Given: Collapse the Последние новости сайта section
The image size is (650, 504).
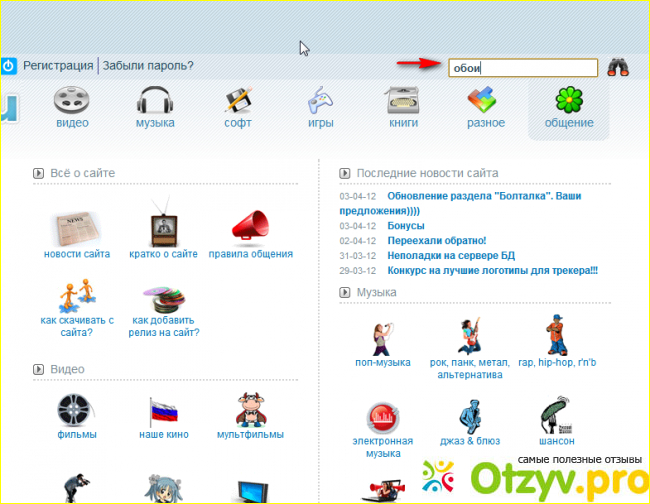Looking at the screenshot, I should point(344,173).
